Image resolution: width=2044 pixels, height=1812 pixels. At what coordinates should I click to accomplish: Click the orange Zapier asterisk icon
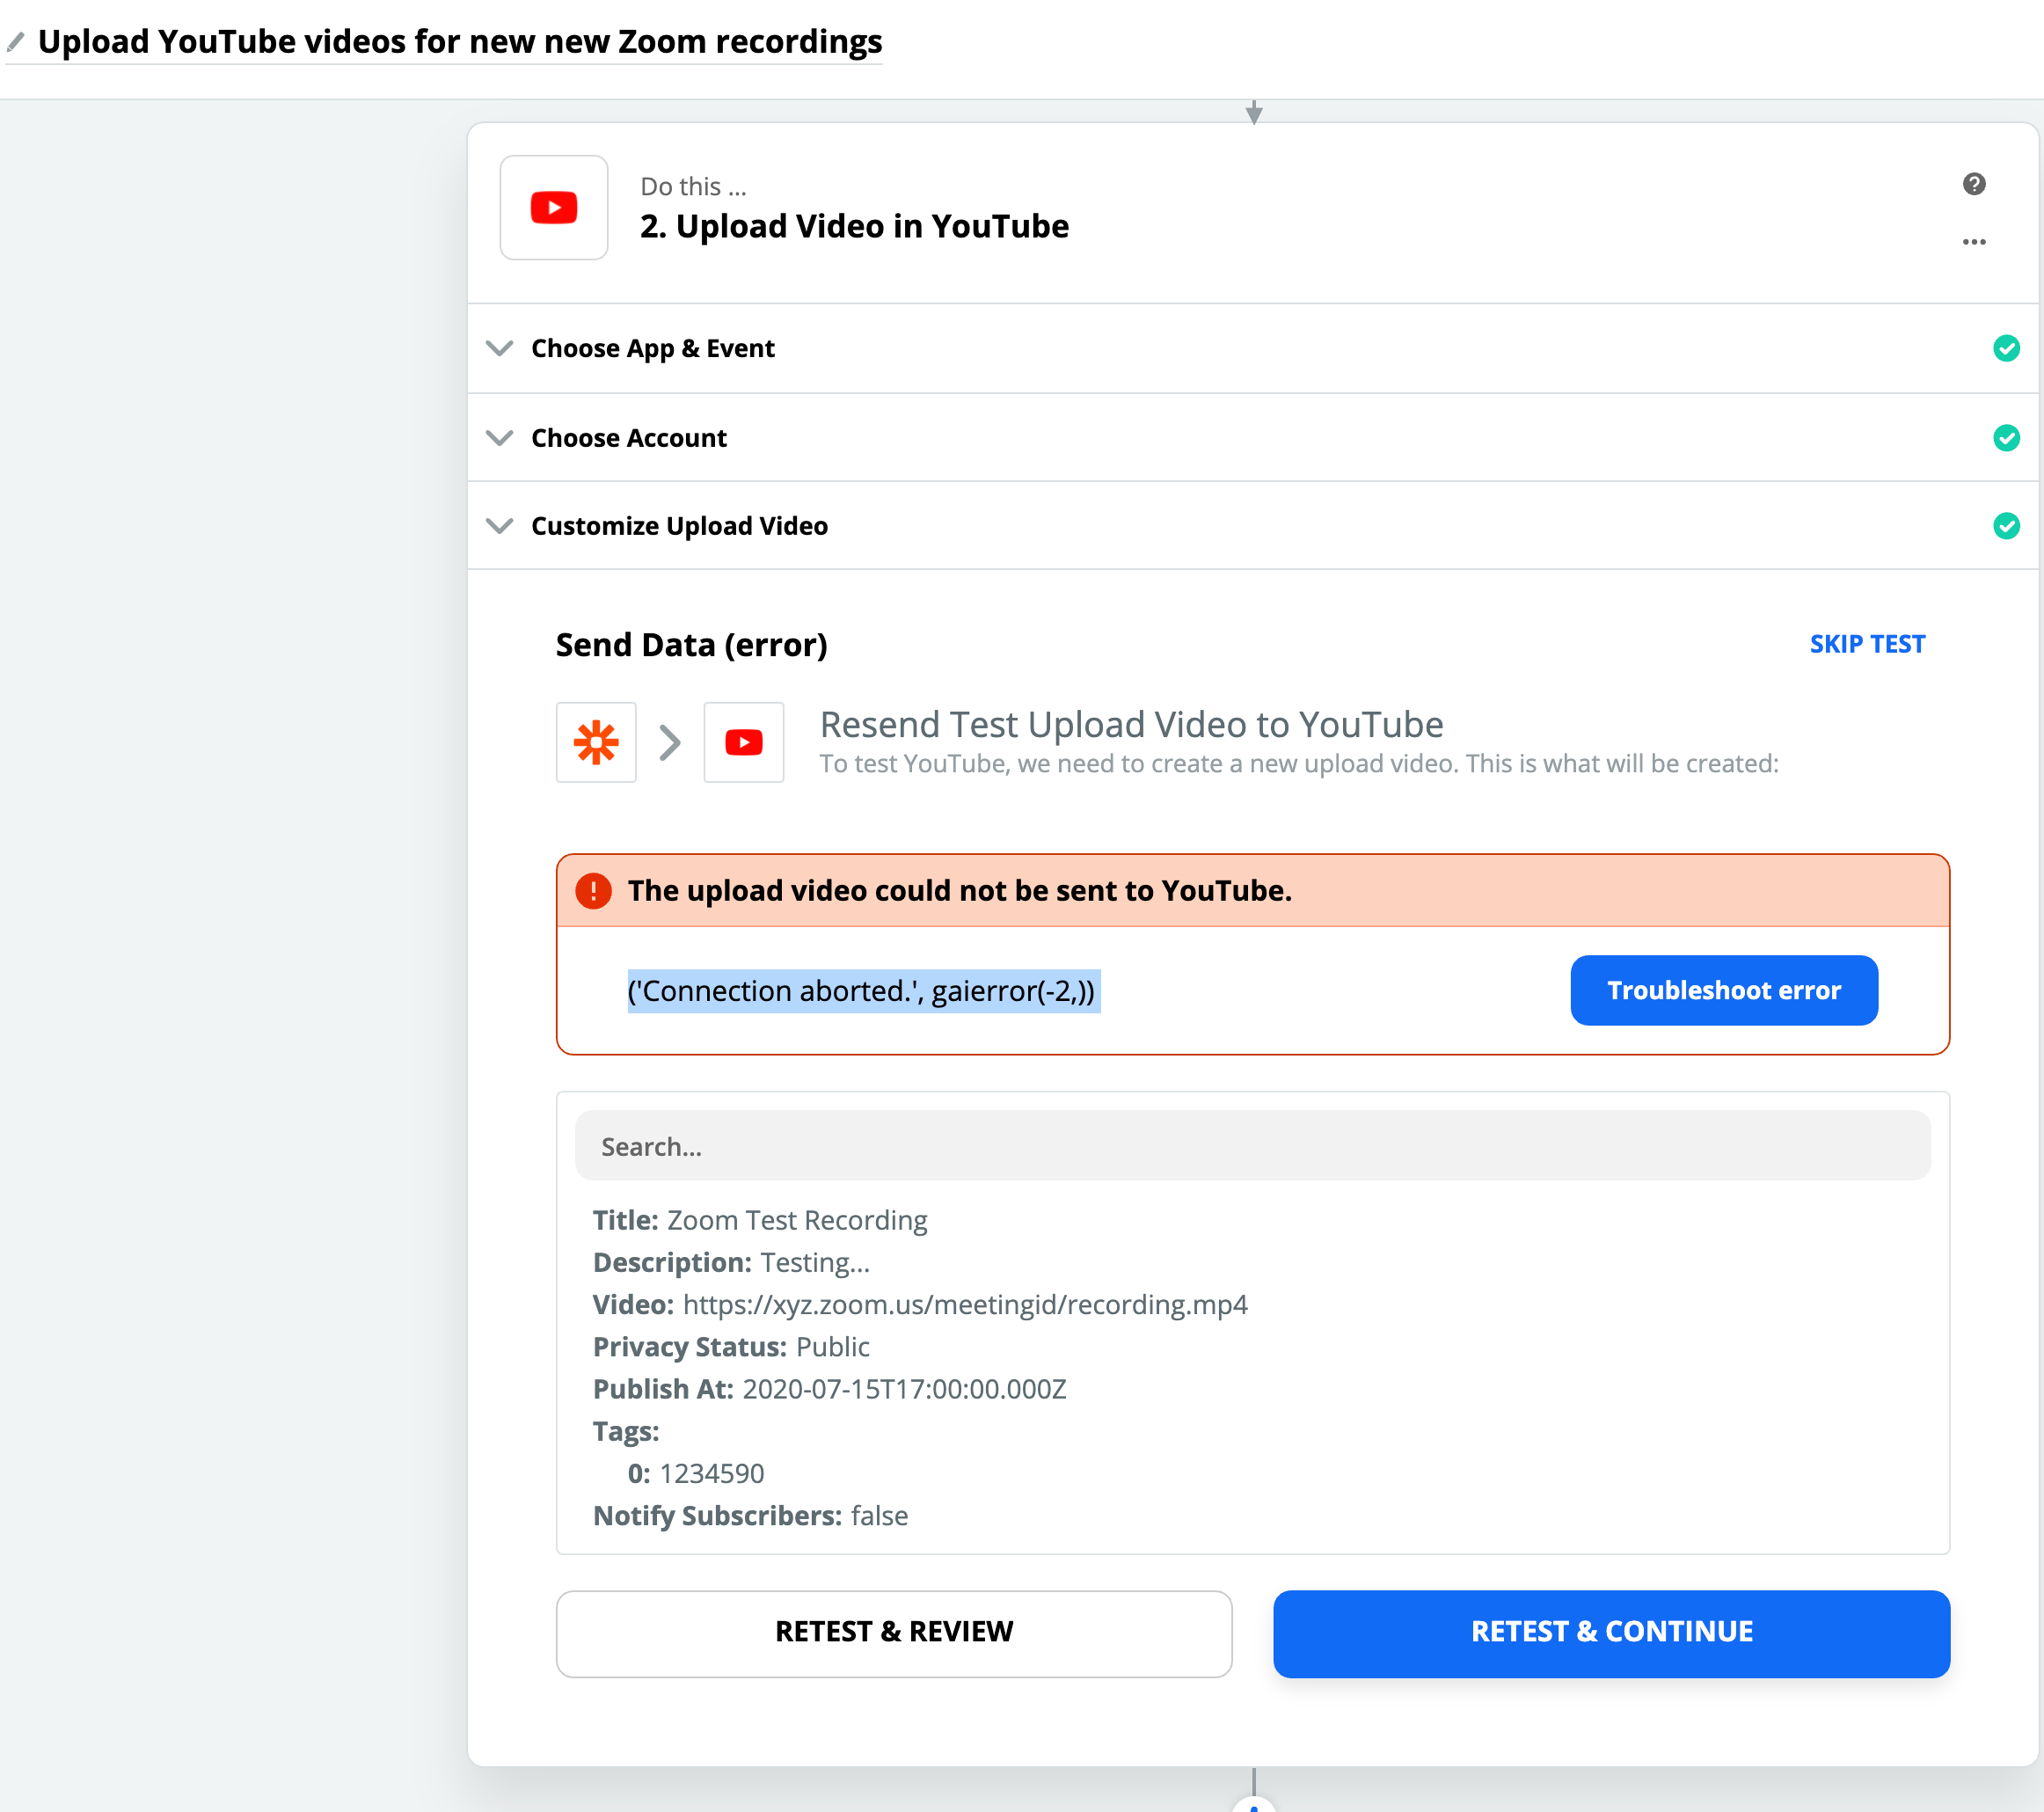click(596, 742)
